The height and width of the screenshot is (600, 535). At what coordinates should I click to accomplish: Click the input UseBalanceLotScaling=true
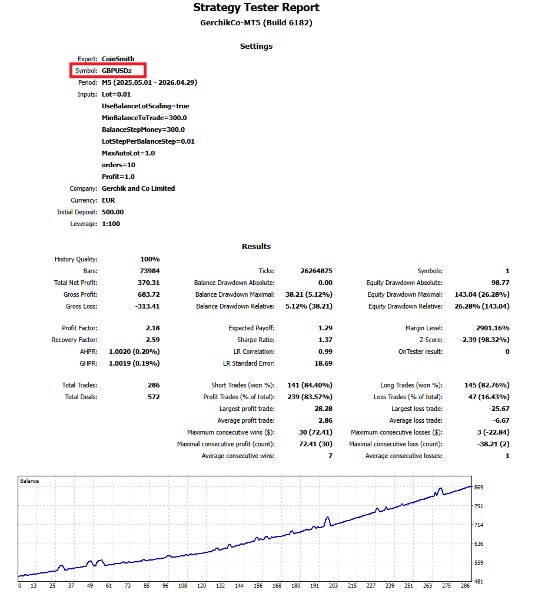145,106
